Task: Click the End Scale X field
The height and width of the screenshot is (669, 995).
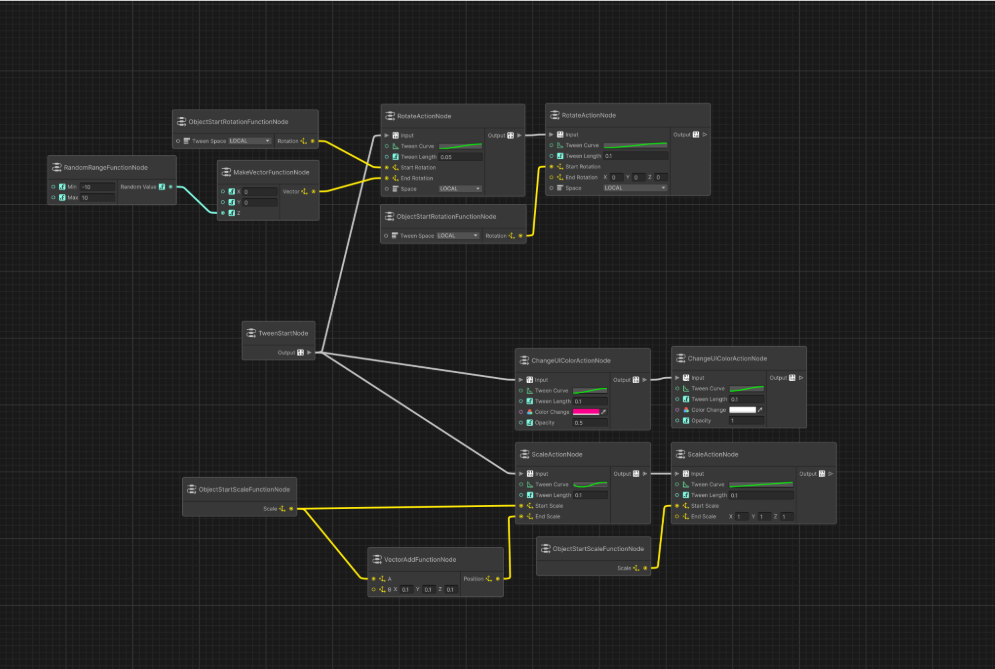Action: pos(742,517)
